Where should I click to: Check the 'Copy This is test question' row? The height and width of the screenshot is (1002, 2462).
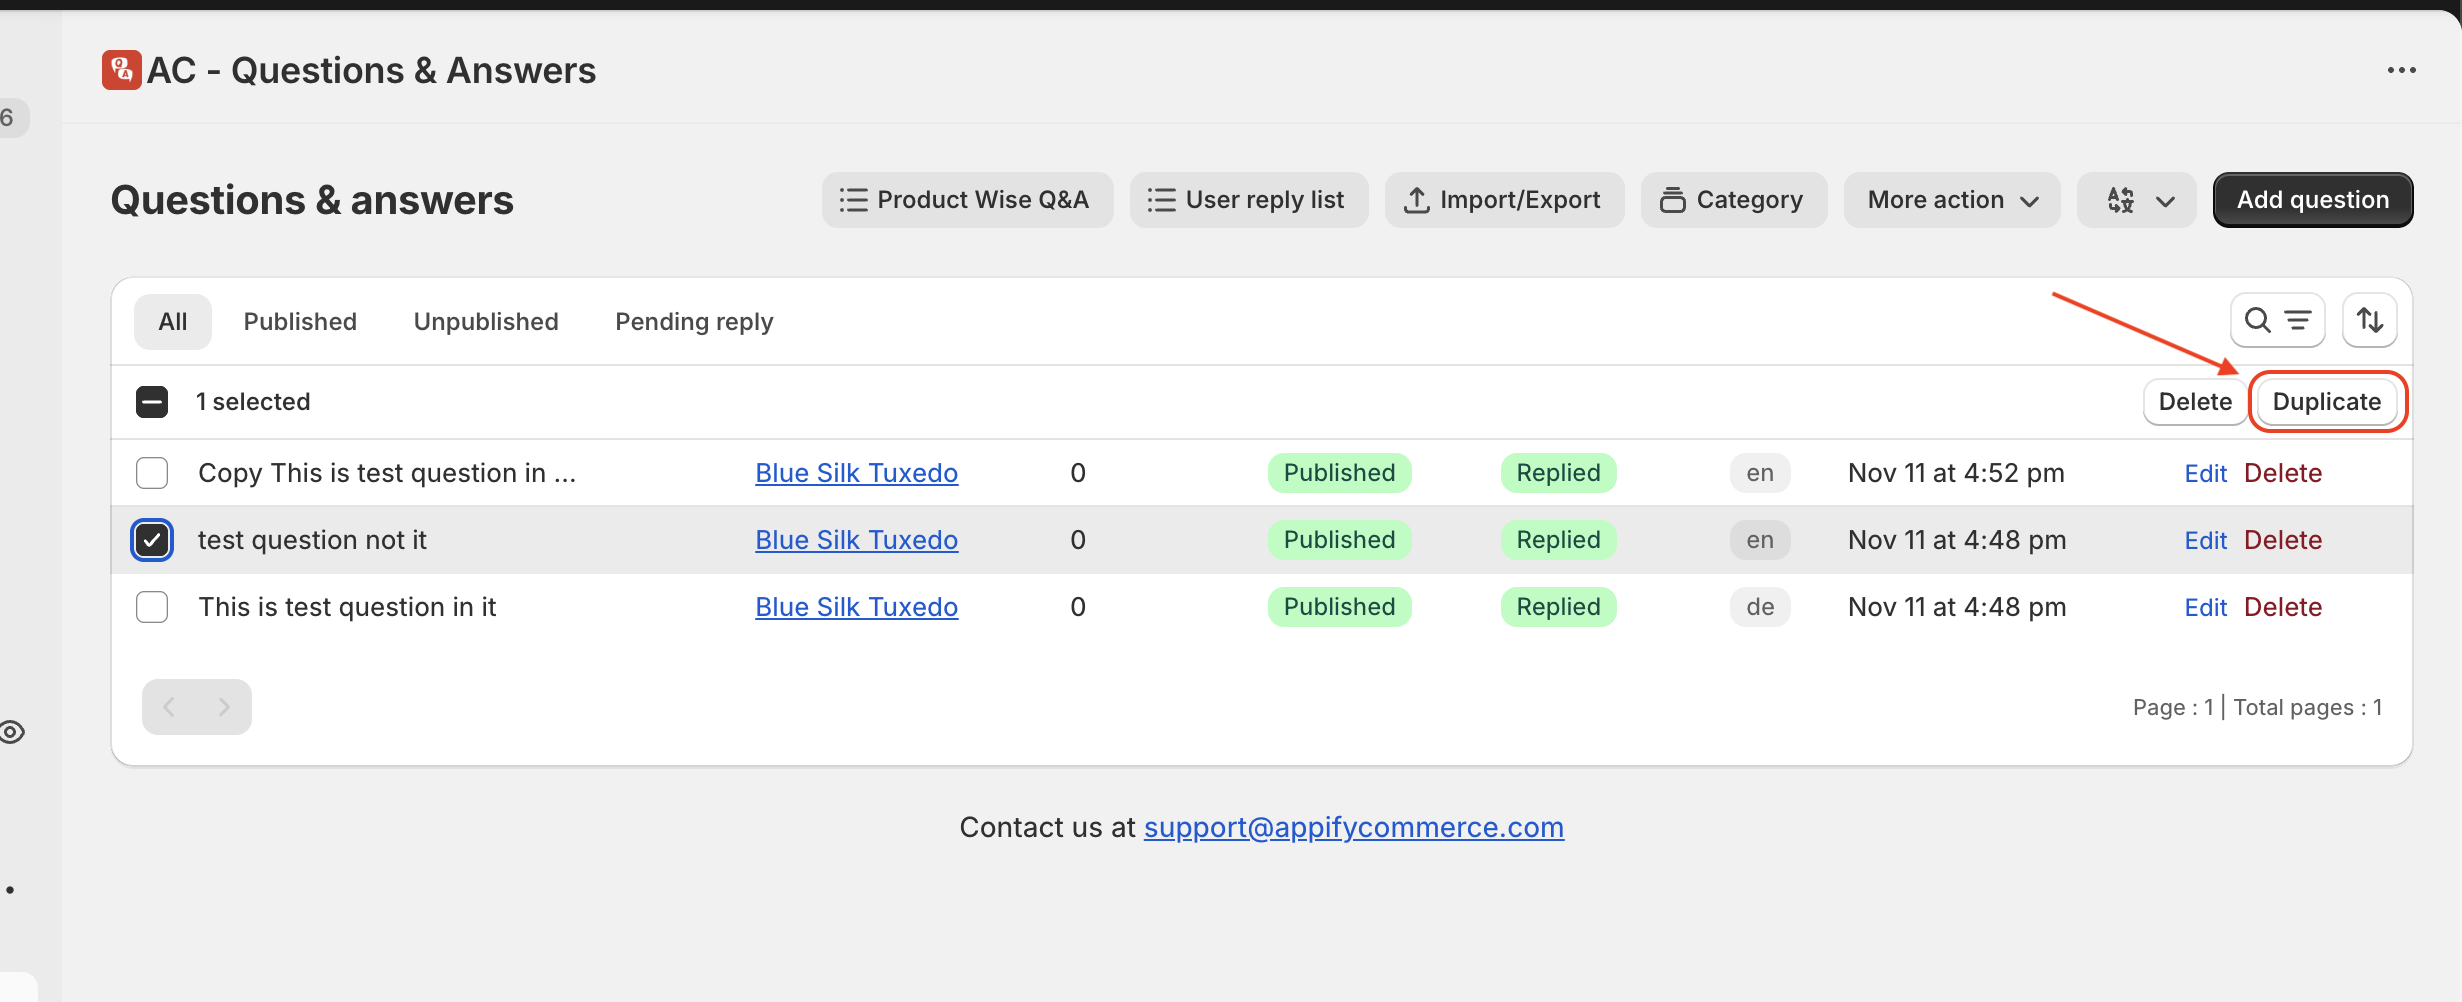(152, 473)
